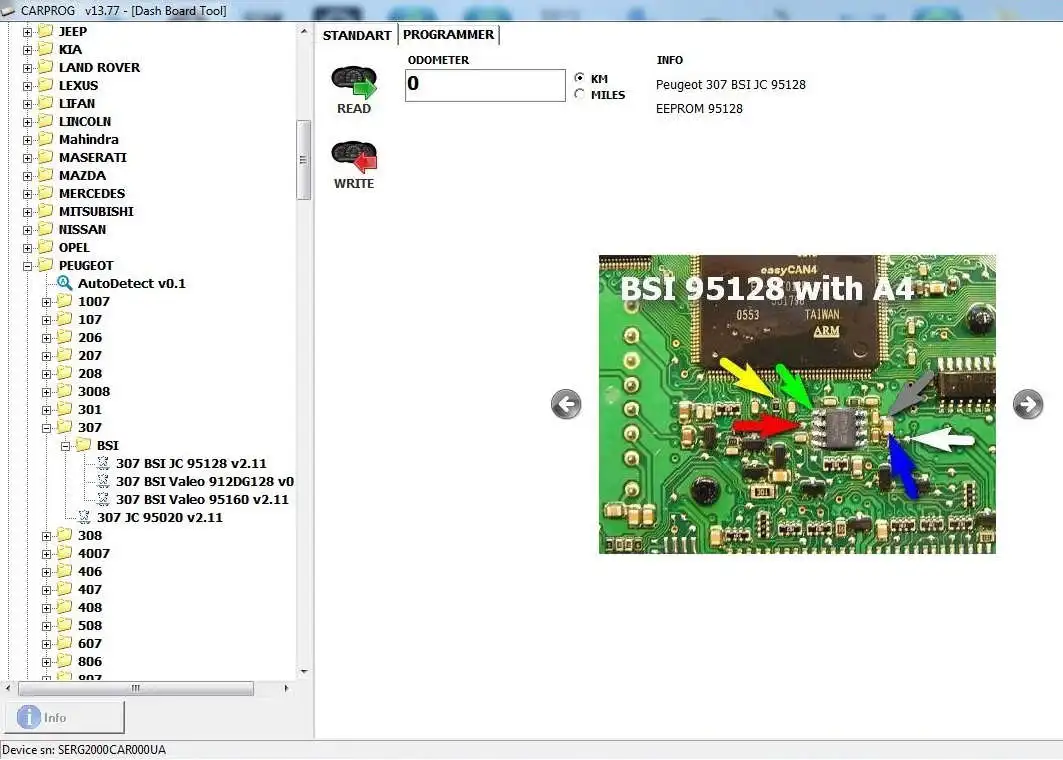Go to next picture with right arrow
The height and width of the screenshot is (760, 1063).
[x=1028, y=405]
